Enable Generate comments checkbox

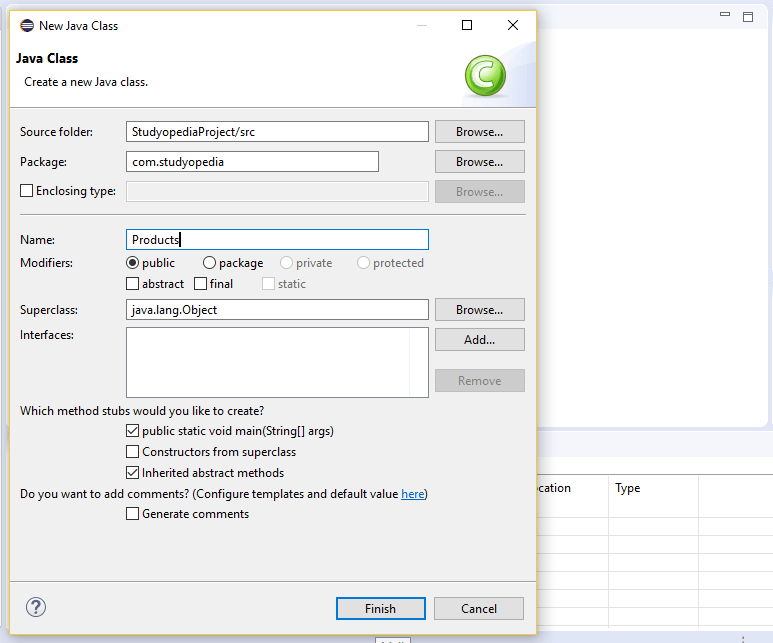click(132, 514)
